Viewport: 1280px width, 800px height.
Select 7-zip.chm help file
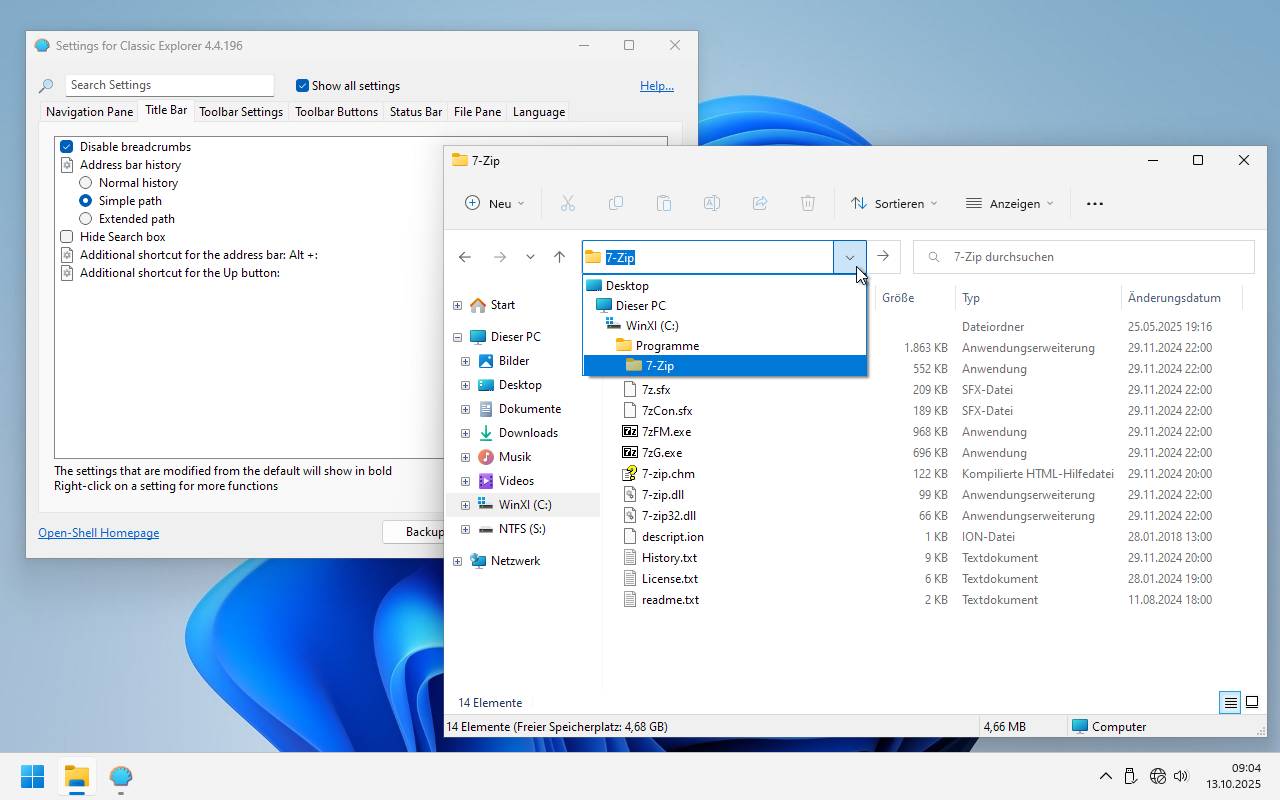(668, 474)
